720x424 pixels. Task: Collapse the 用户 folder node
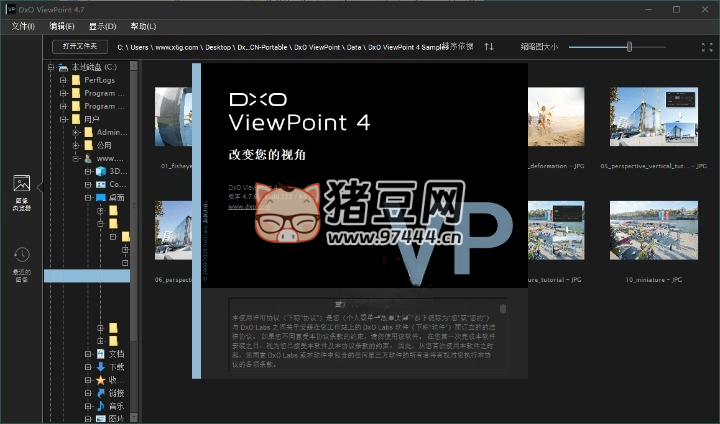tap(63, 119)
